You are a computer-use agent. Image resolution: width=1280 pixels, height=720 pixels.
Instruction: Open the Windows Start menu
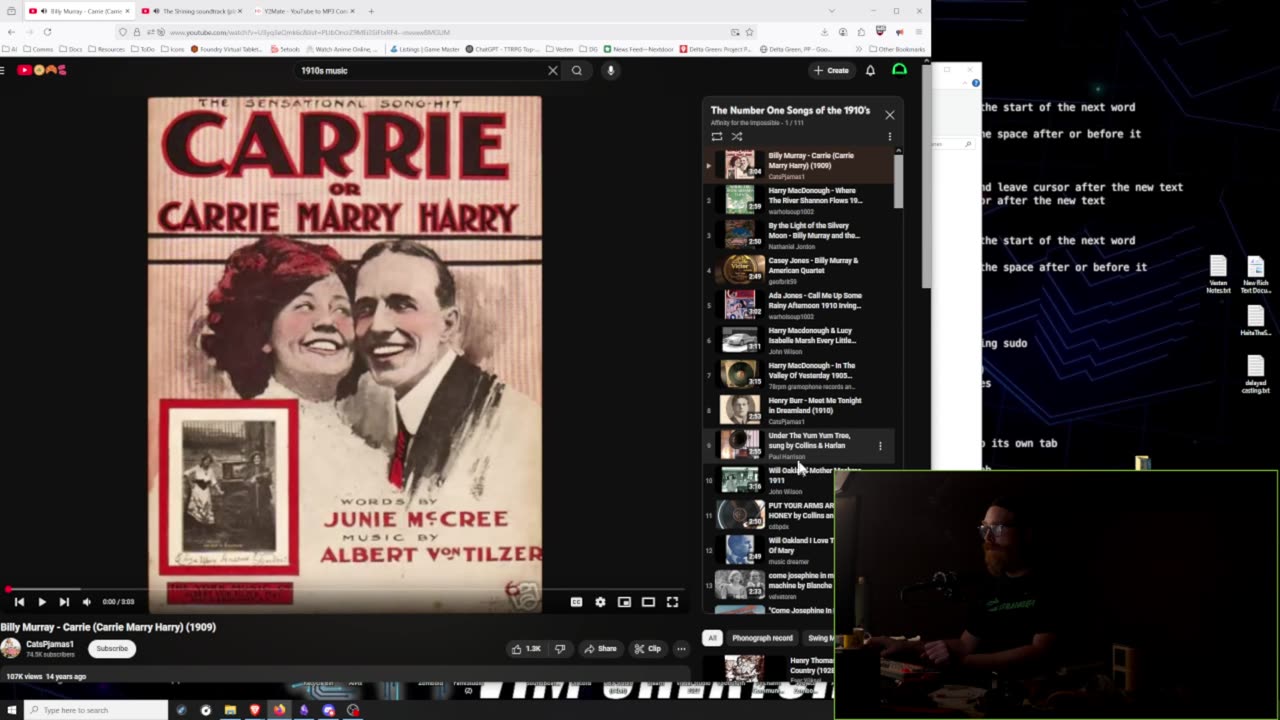(x=11, y=710)
